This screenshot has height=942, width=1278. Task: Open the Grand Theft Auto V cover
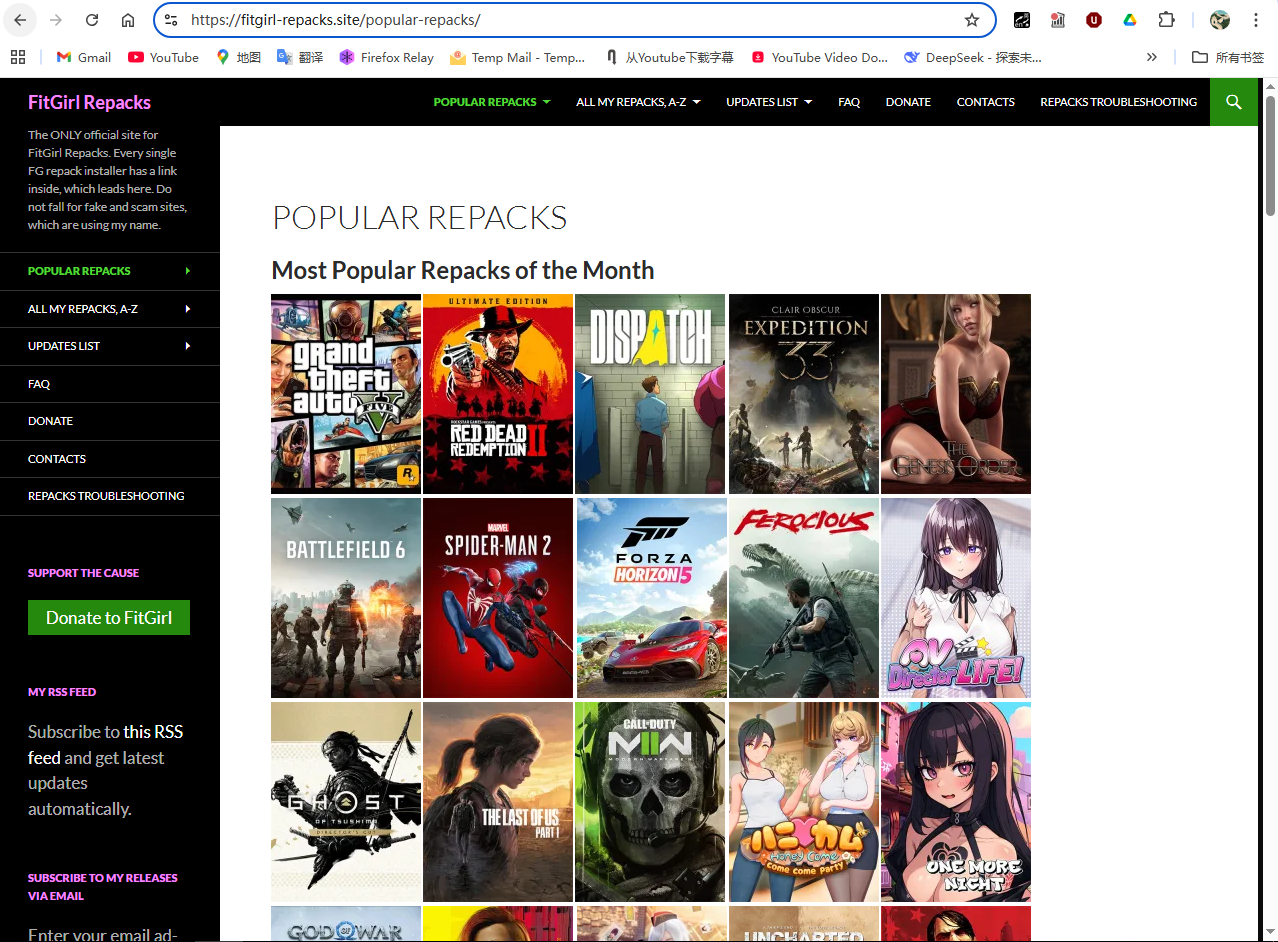[346, 394]
